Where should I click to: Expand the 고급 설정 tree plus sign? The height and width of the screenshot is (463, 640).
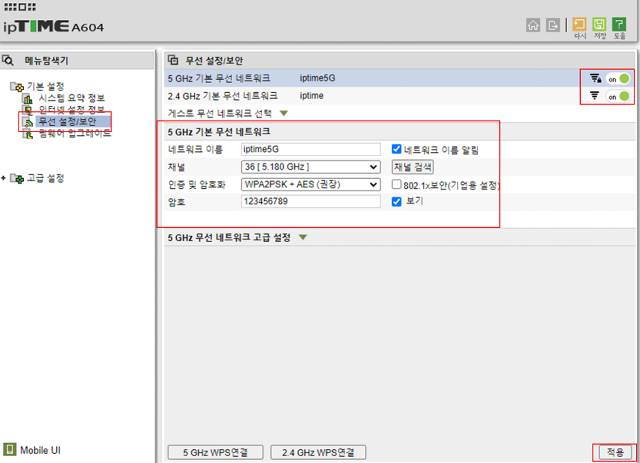[x=4, y=178]
